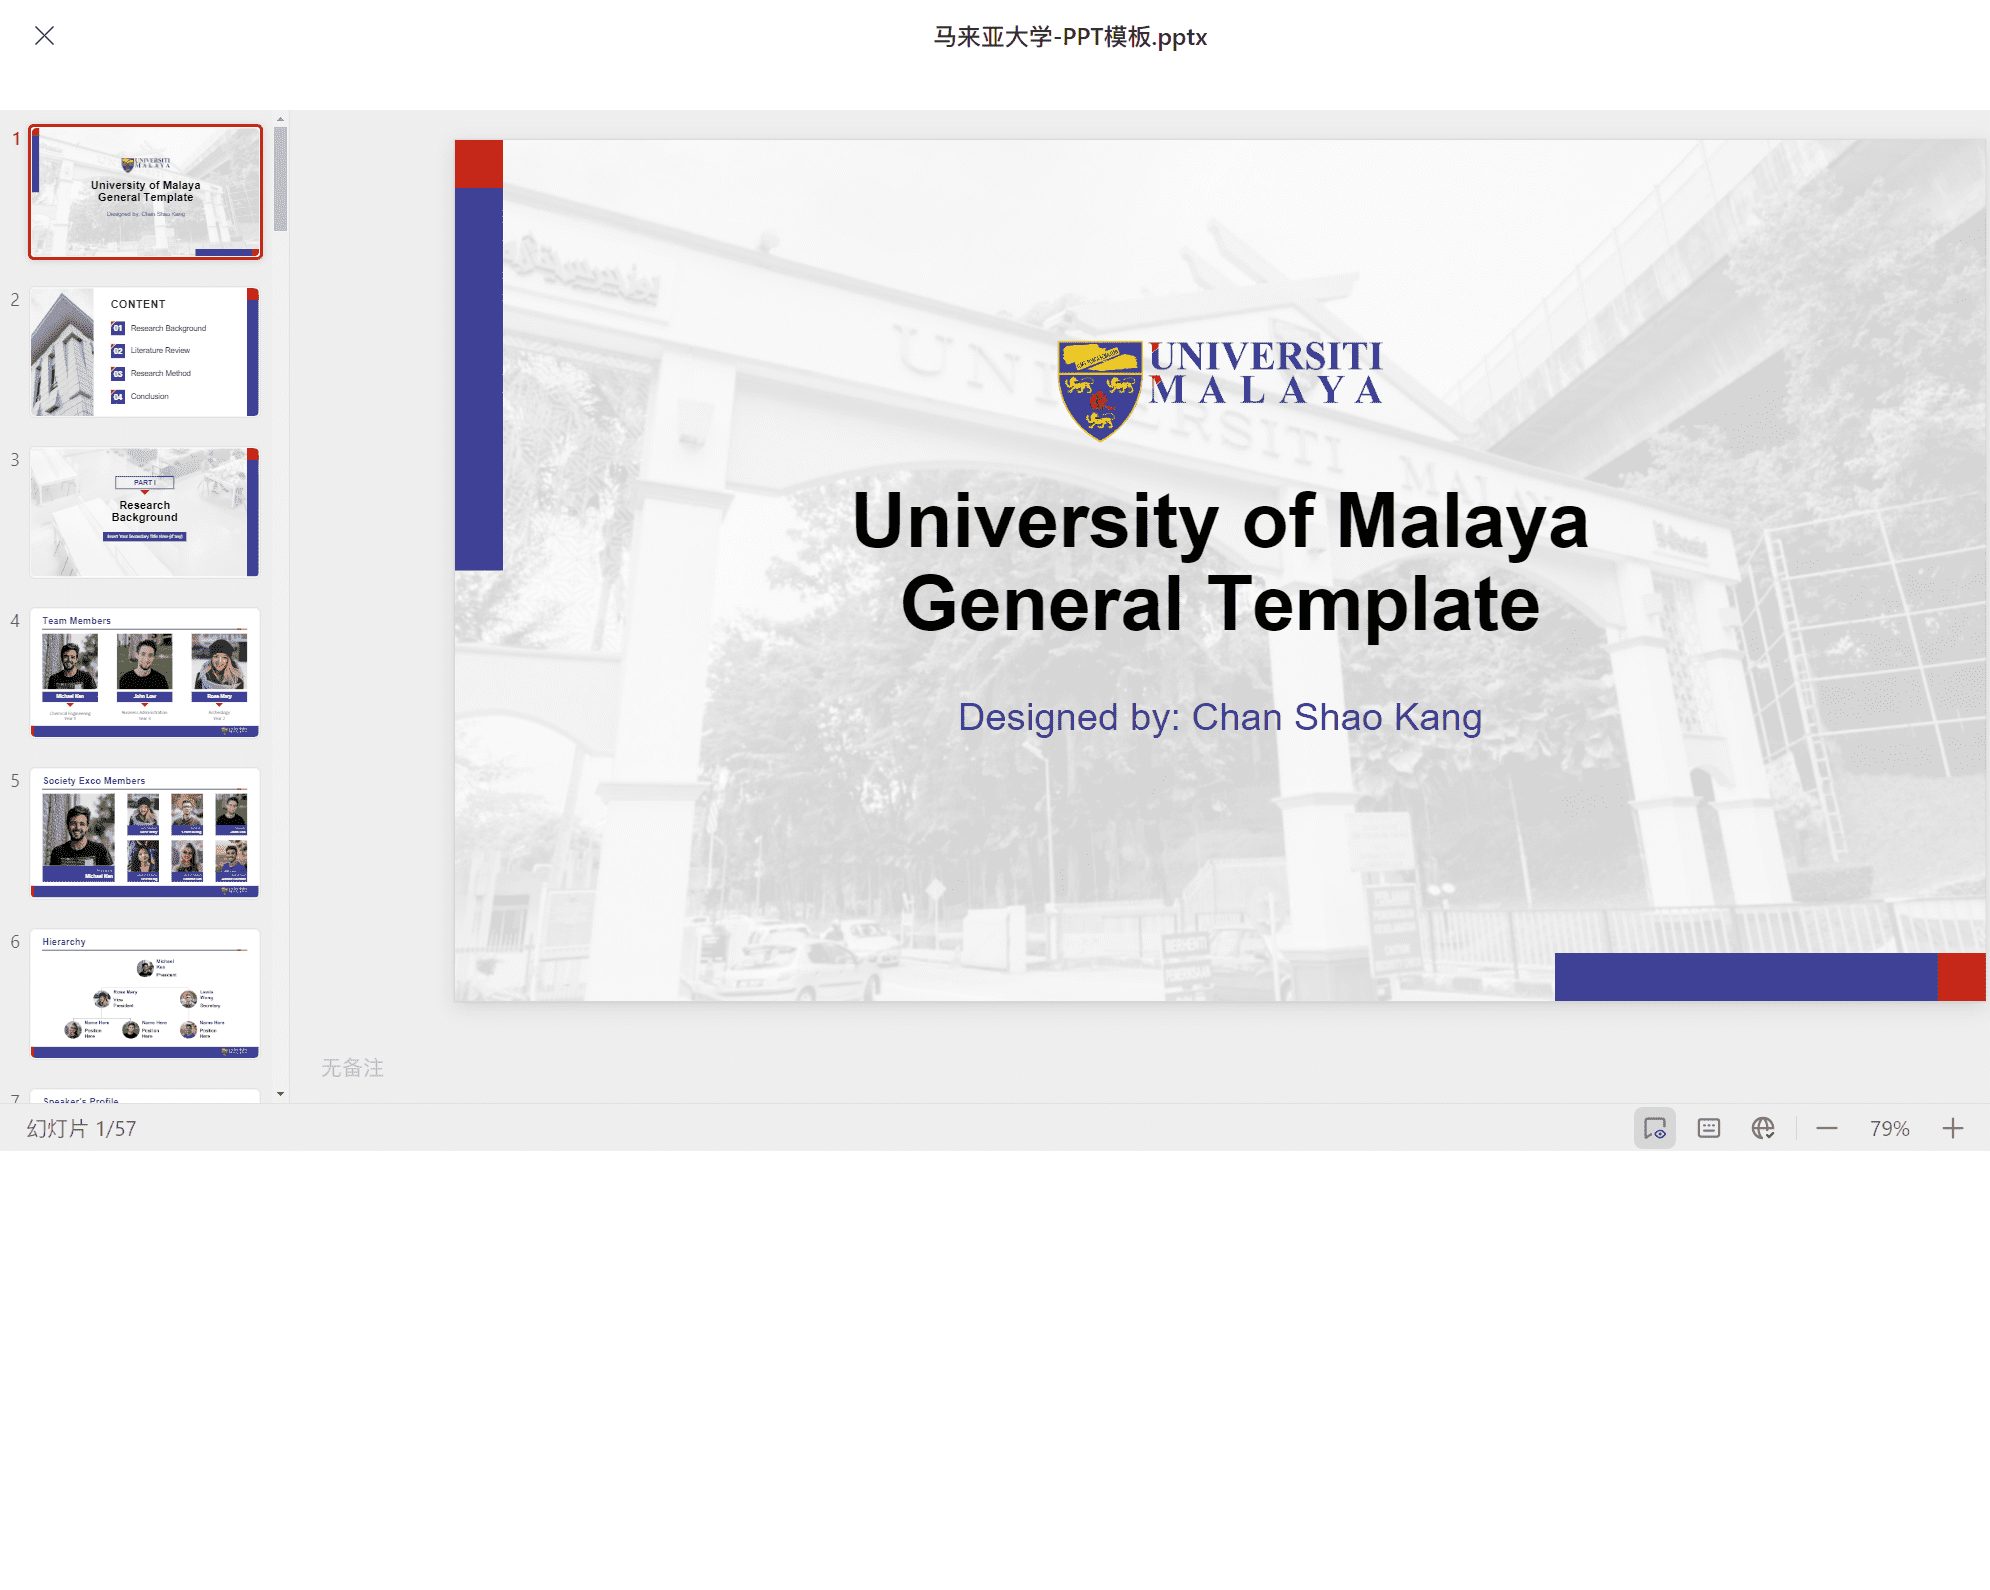The image size is (1990, 1590).
Task: Close the presentation preview with the X icon
Action: (x=44, y=36)
